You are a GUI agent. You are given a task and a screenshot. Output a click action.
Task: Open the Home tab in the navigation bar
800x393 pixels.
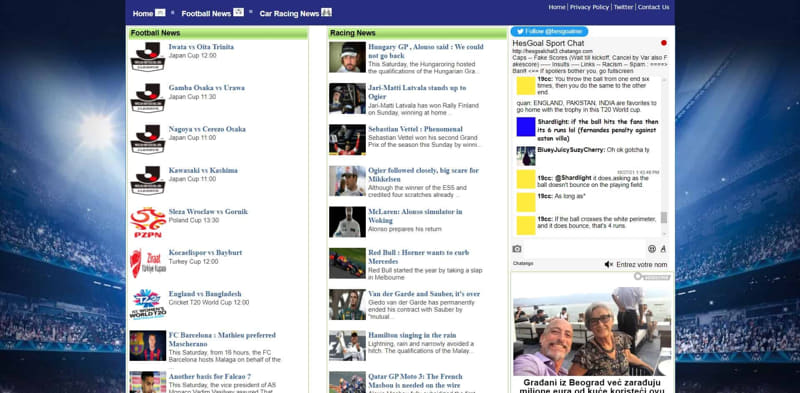tap(148, 13)
